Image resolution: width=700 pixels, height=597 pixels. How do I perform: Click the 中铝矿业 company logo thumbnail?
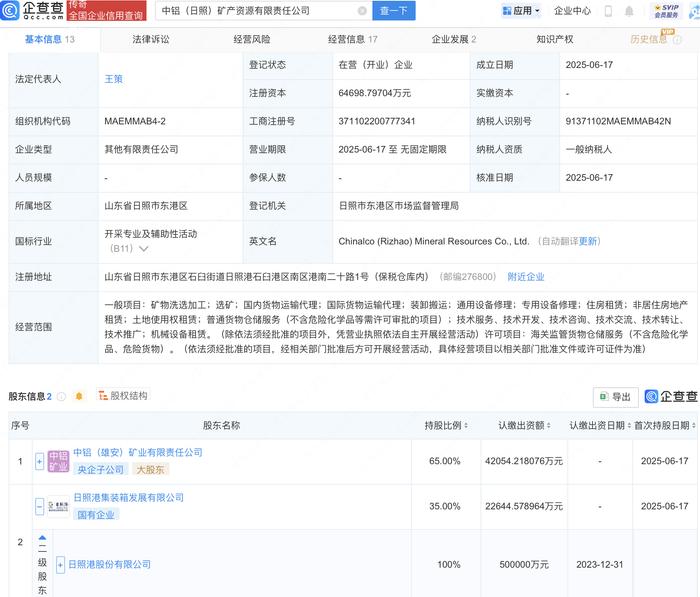pyautogui.click(x=58, y=461)
